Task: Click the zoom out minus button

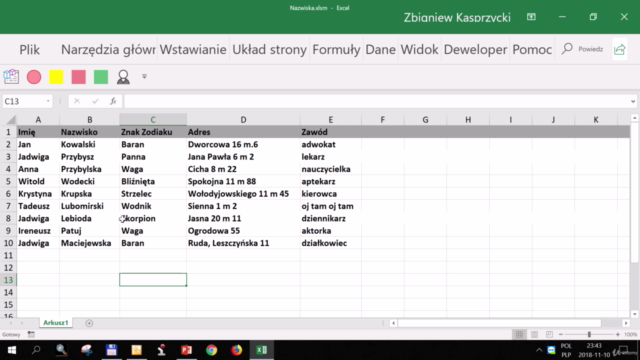Action: [561, 334]
